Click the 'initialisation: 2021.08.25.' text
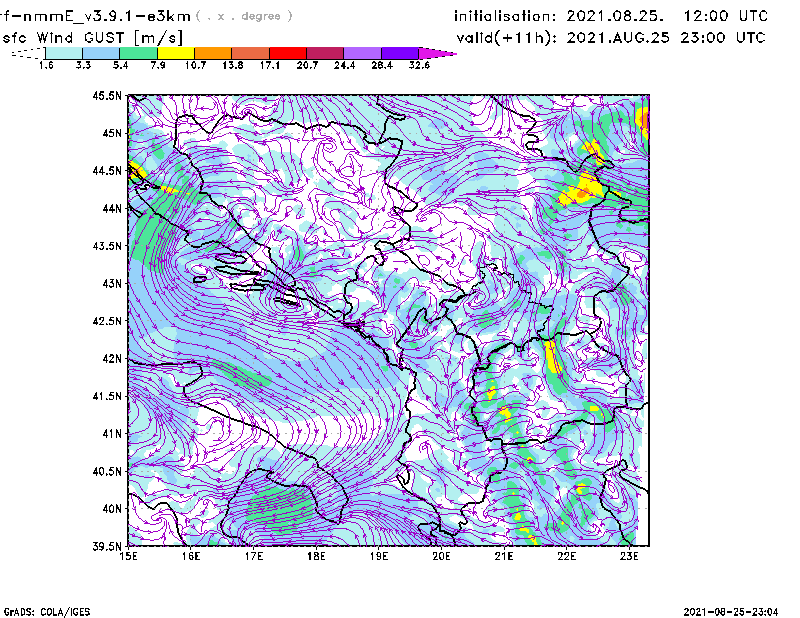Image resolution: width=800 pixels, height=618 pixels. [559, 16]
